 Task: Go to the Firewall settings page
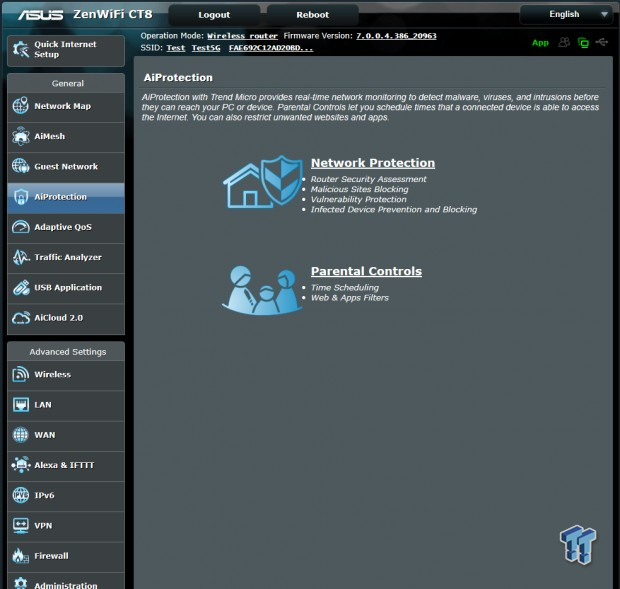click(x=66, y=556)
